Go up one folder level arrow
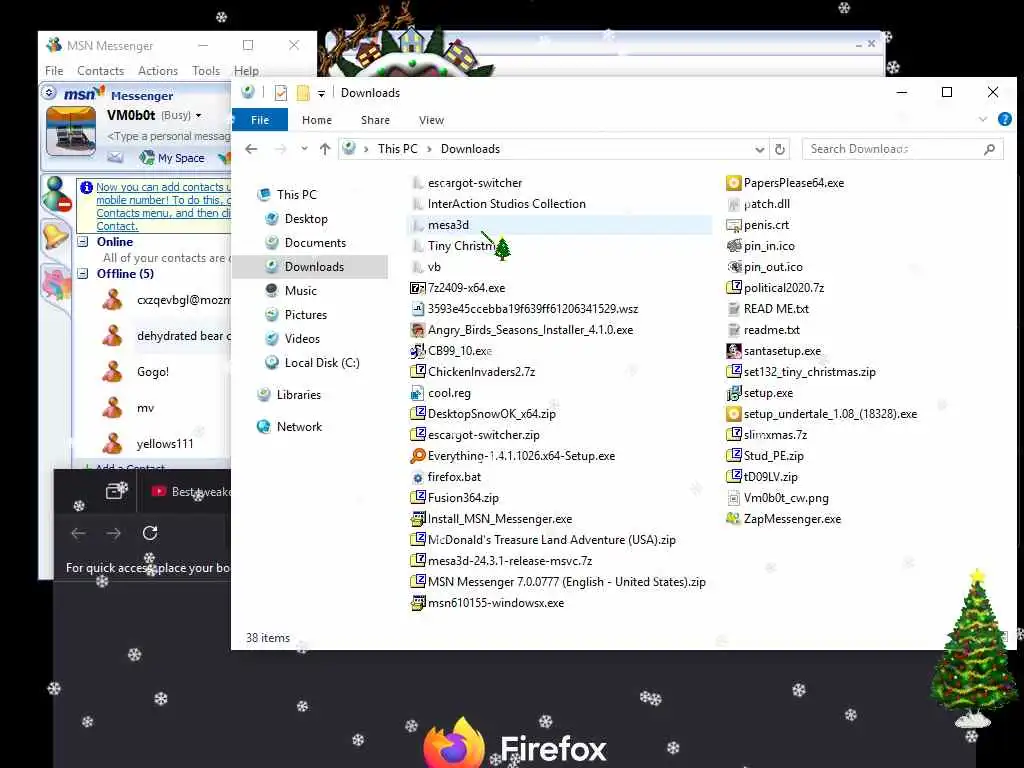1024x768 pixels. click(325, 149)
